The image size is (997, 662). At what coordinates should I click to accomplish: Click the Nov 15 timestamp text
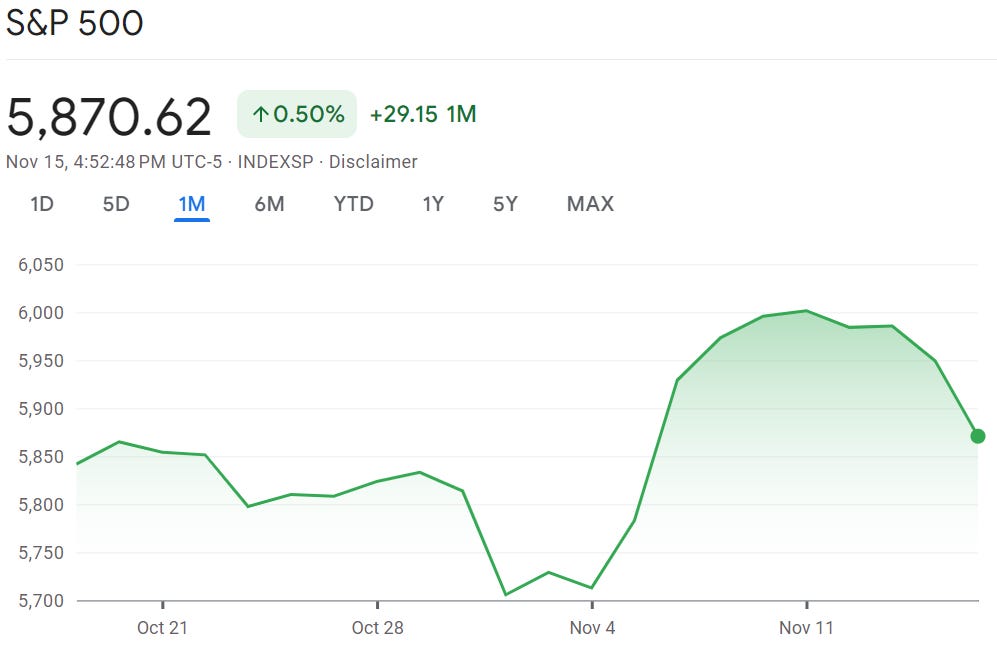(114, 162)
